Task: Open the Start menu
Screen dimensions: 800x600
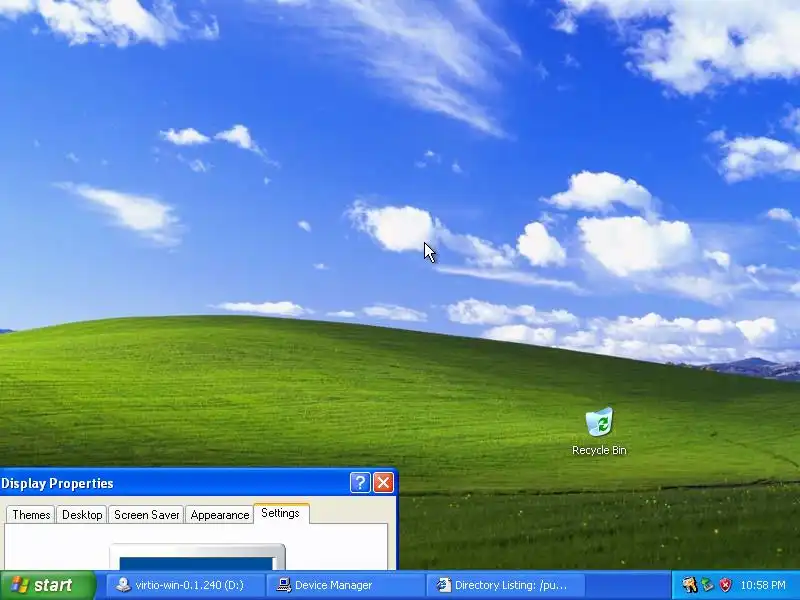Action: click(48, 585)
